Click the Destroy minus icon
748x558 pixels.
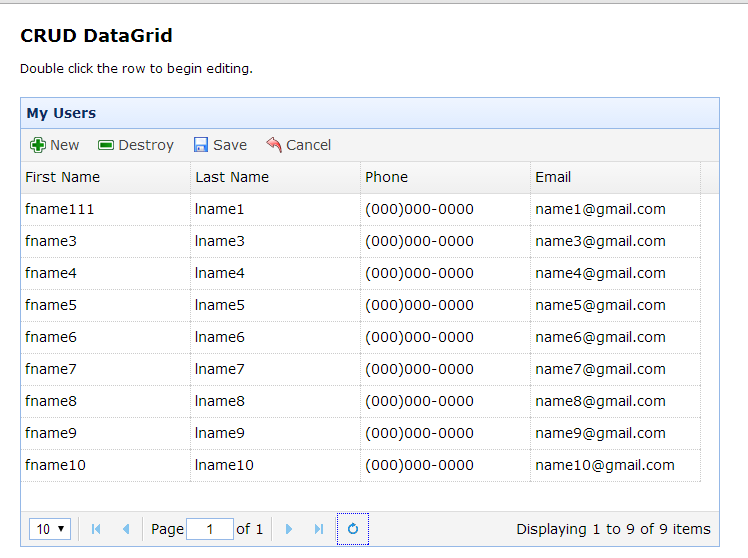coord(106,145)
